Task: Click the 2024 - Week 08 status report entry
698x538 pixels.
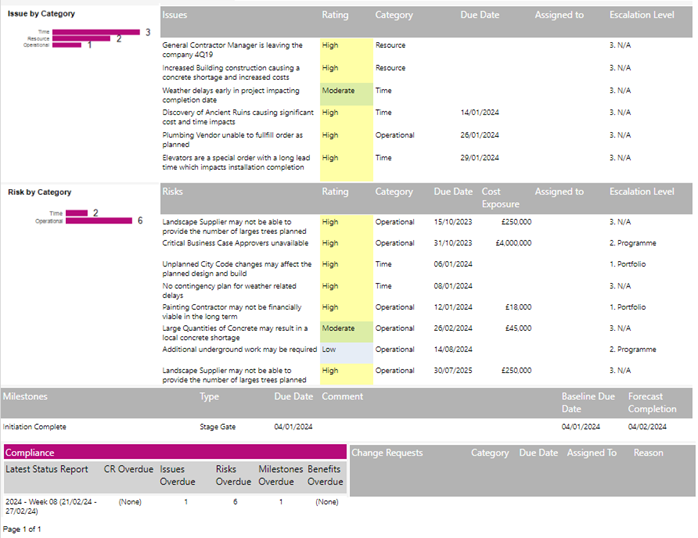Action: pos(50,505)
